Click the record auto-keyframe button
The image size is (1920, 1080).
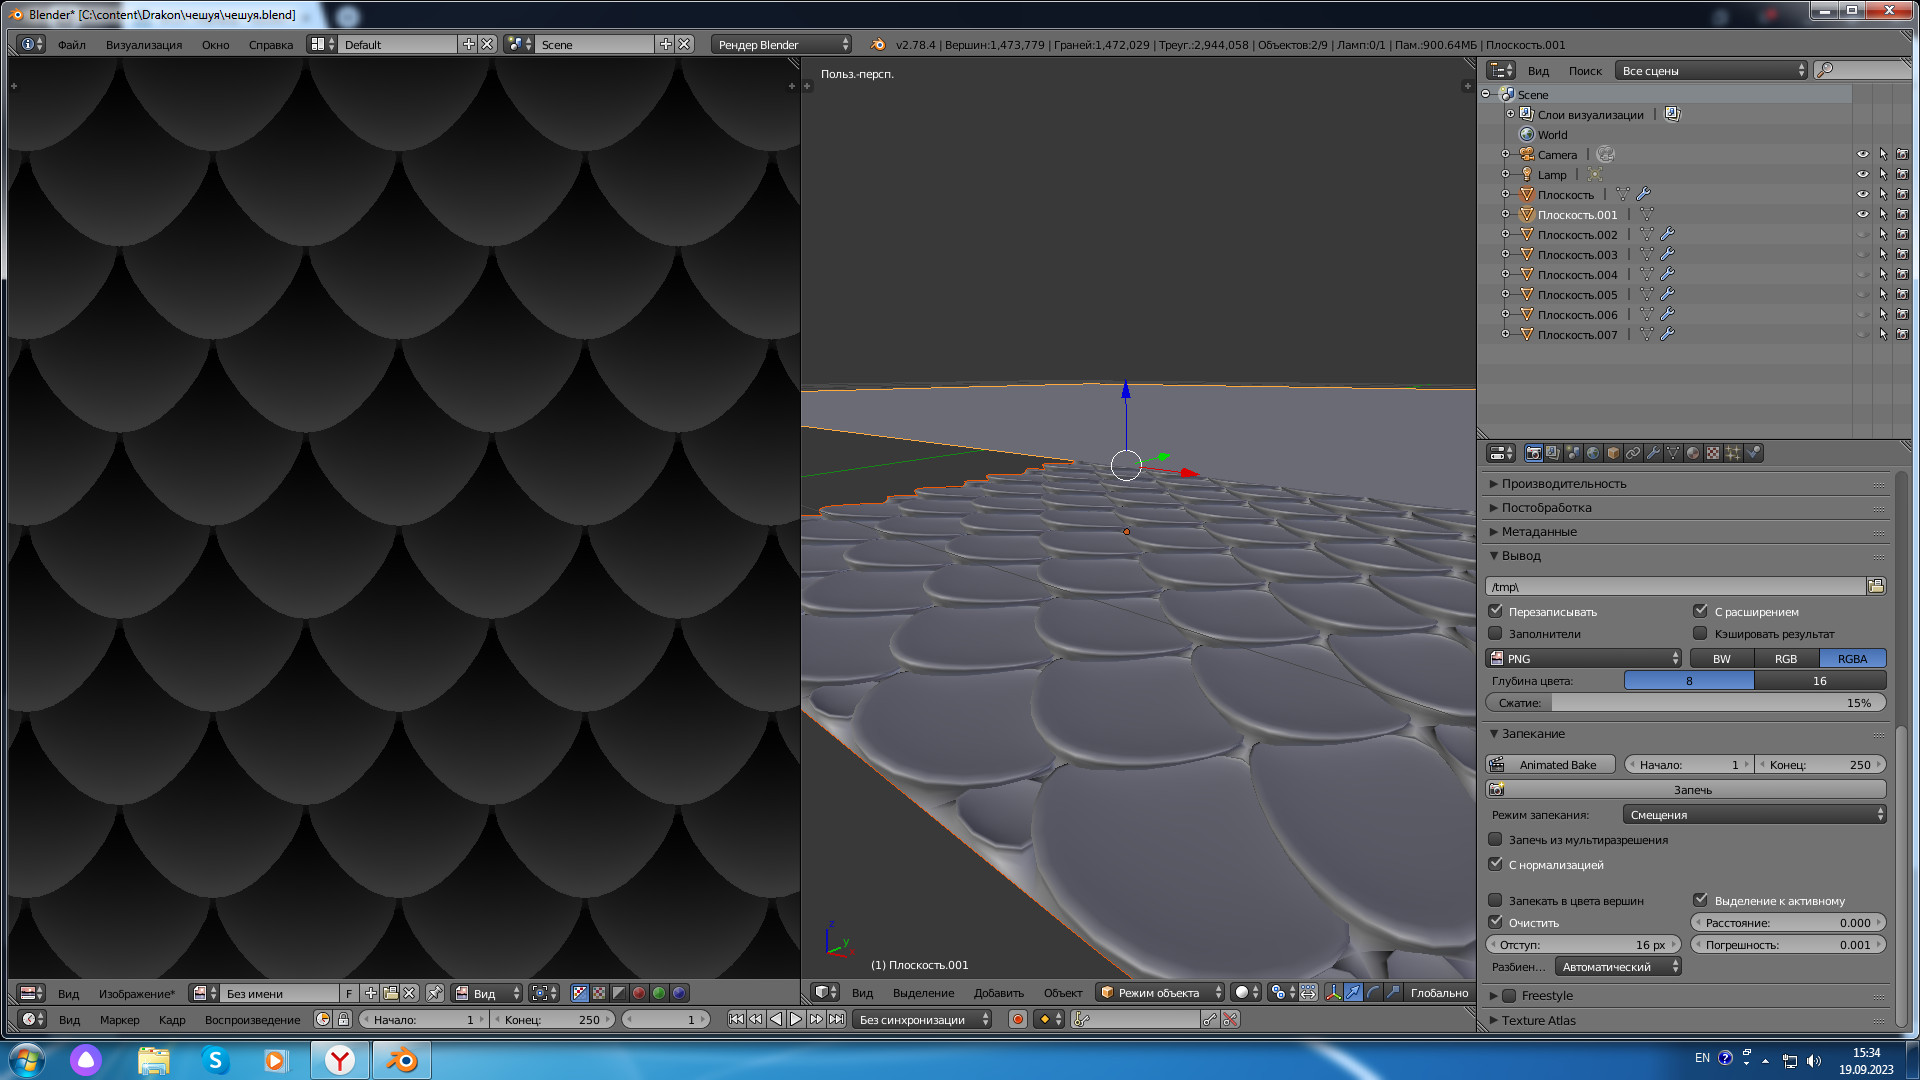coord(1018,1019)
